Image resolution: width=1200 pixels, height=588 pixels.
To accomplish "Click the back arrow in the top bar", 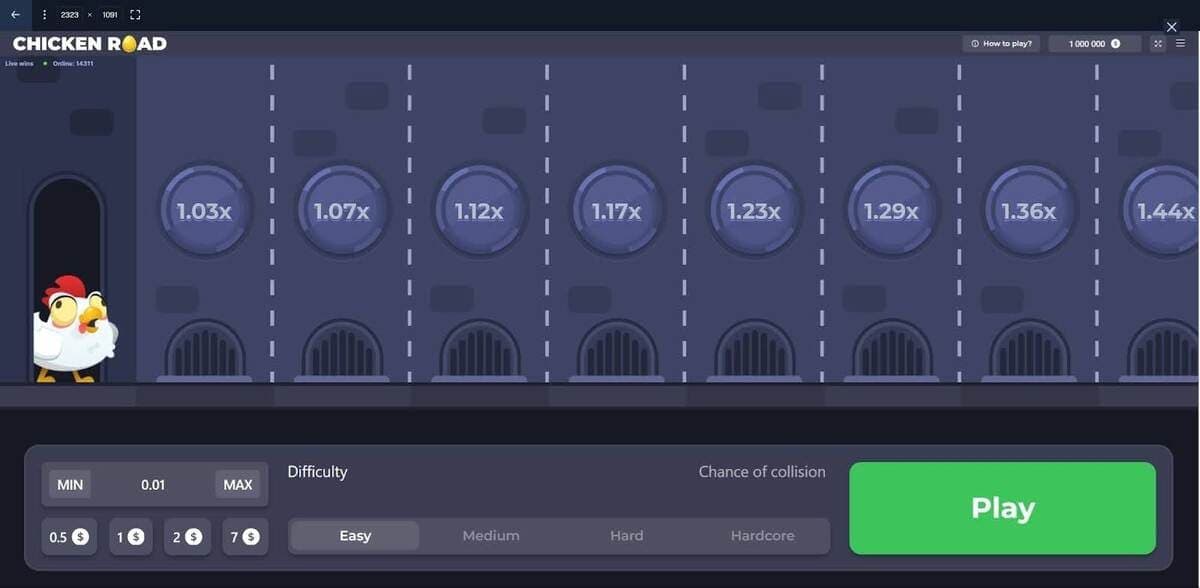I will (15, 15).
